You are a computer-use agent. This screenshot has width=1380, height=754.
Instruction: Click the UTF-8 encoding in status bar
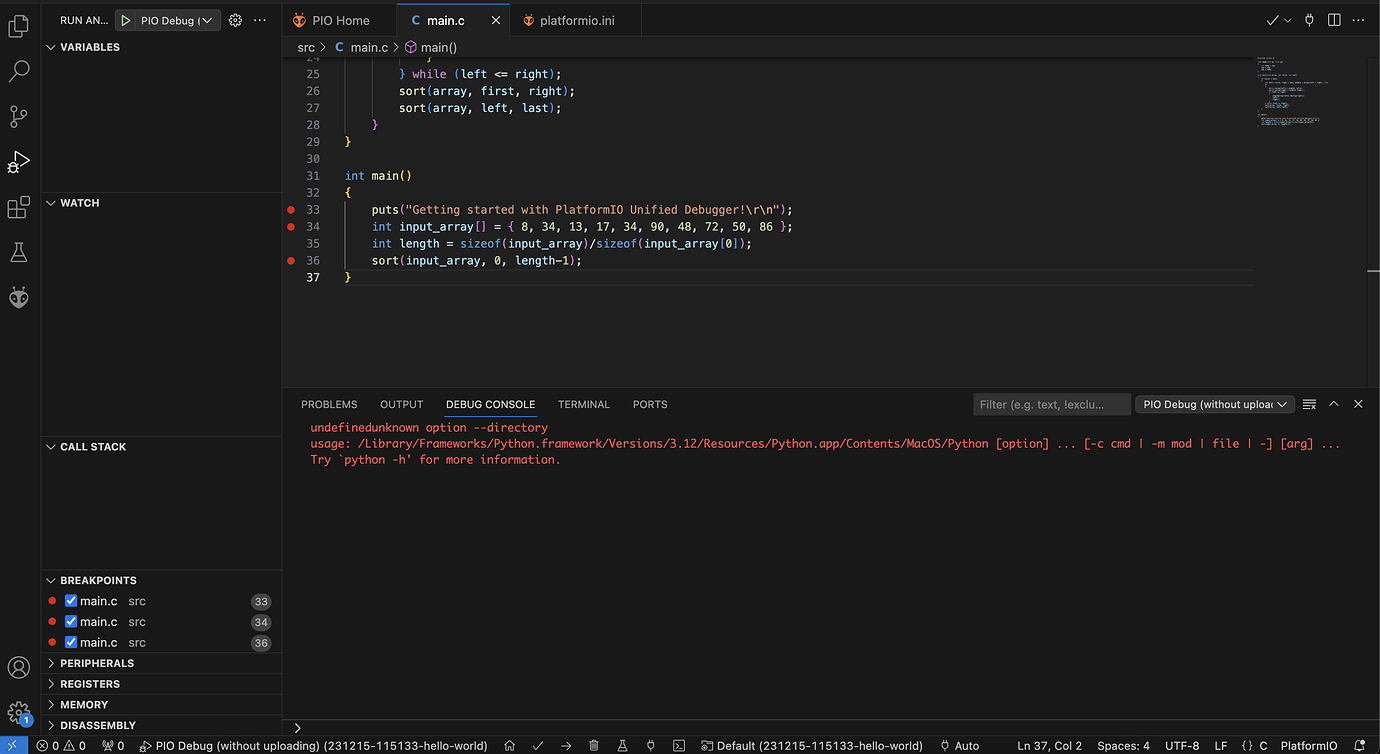(x=1182, y=746)
